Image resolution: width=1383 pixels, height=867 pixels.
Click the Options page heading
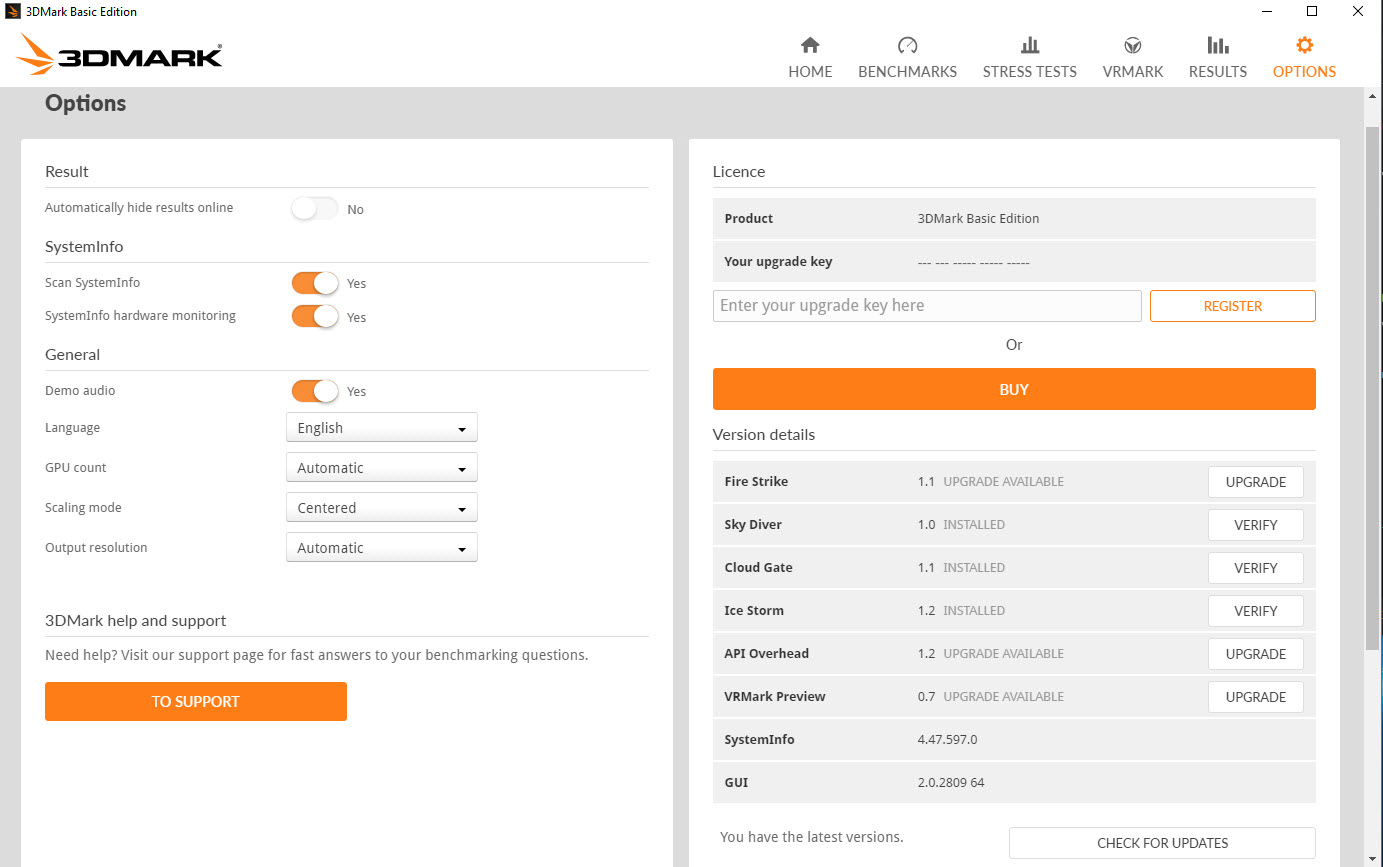86,103
